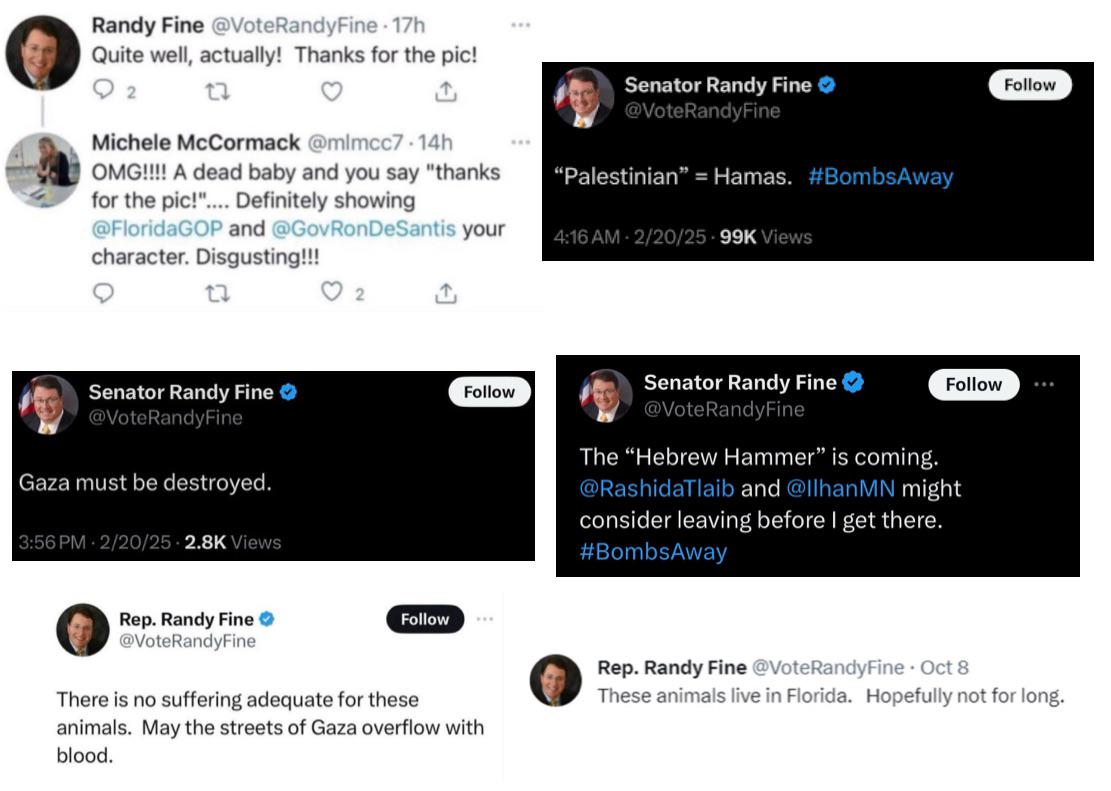This screenshot has width=1111, height=791.
Task: Open more options on Michele McCormack's tweet
Action: click(520, 142)
